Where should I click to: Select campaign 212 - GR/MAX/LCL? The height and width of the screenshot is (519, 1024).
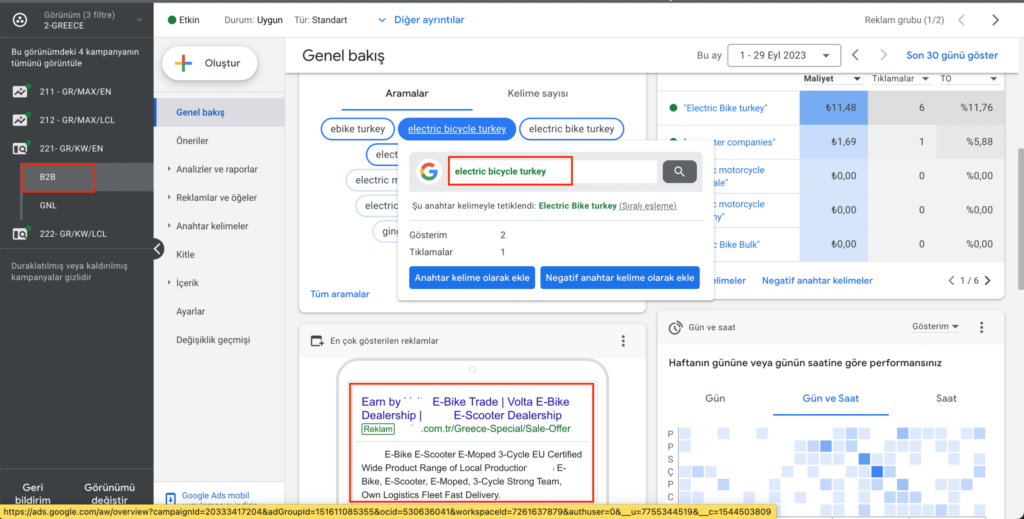(77, 120)
